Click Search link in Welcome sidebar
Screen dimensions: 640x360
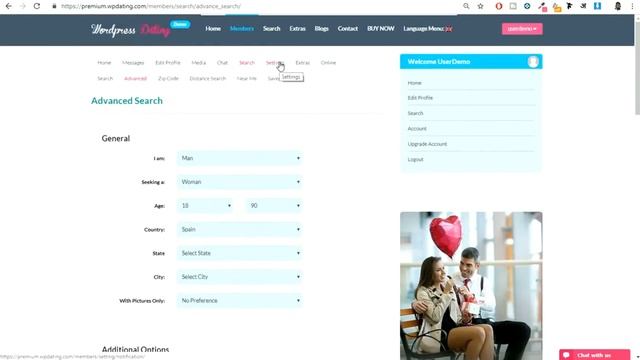415,113
